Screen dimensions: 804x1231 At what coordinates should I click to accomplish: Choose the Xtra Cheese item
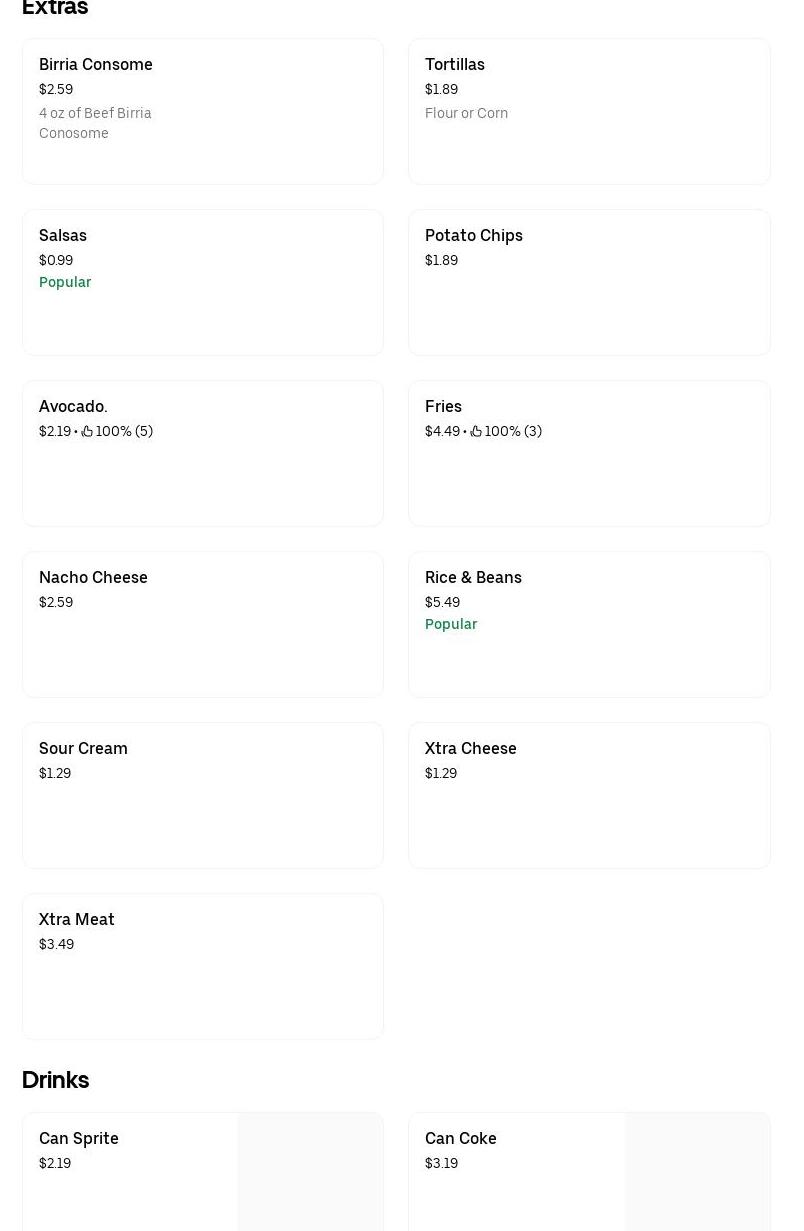[x=588, y=795]
